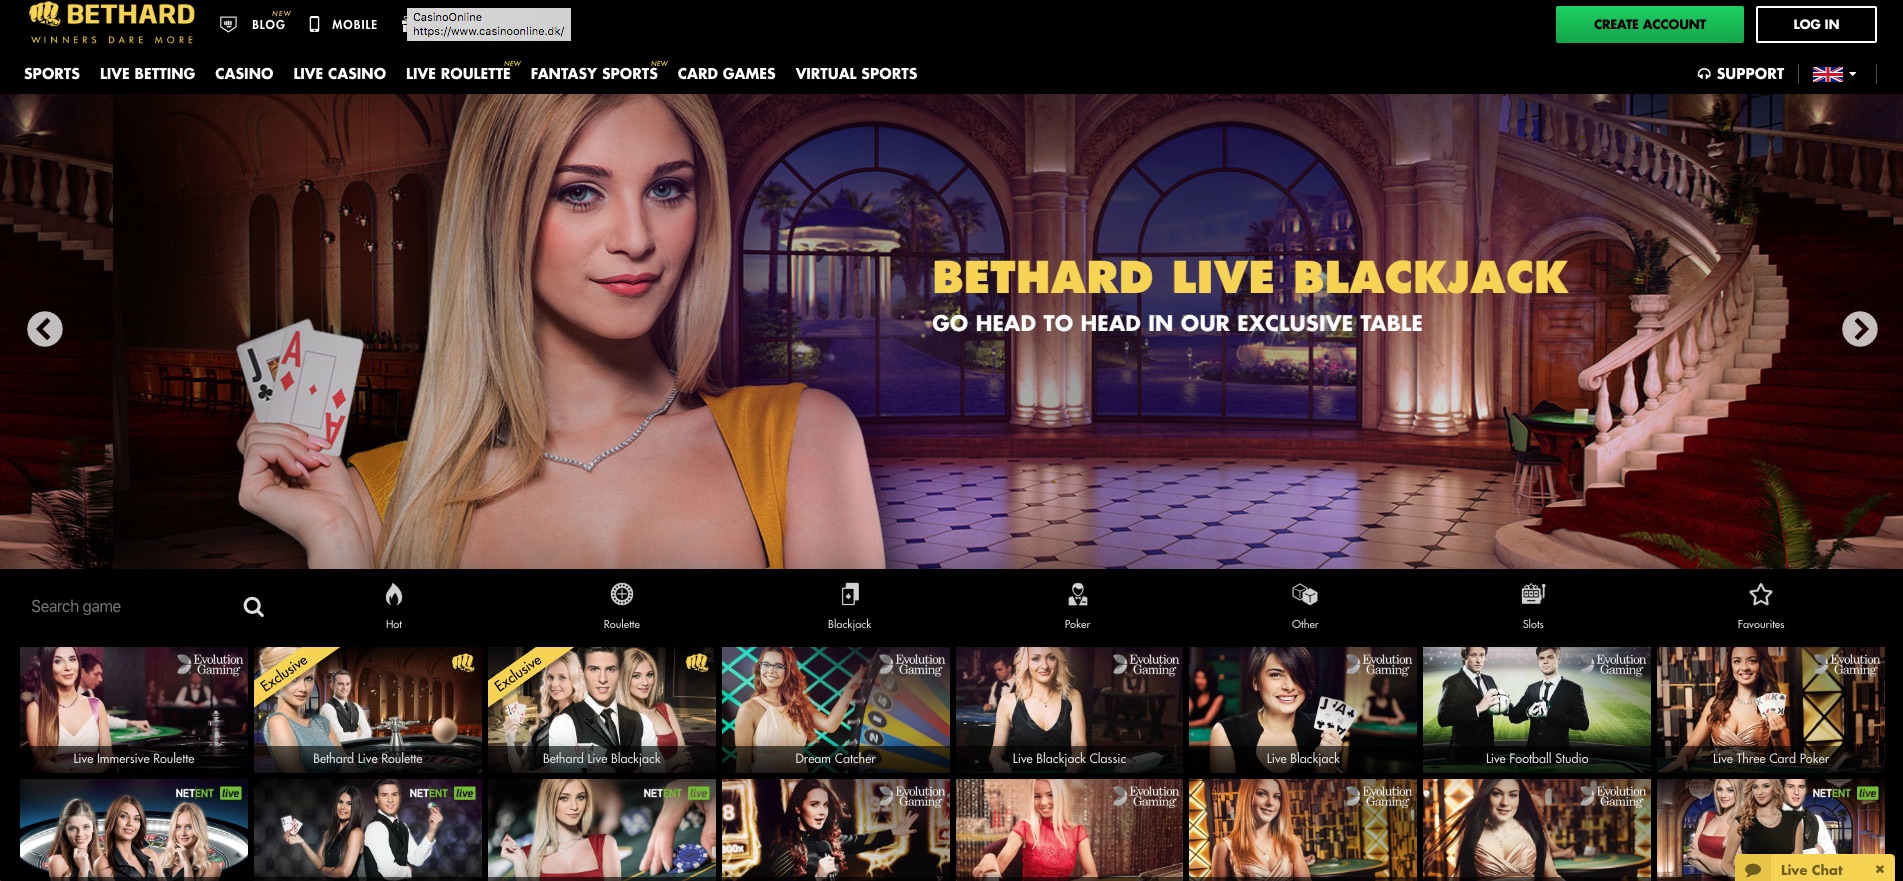The width and height of the screenshot is (1903, 881).
Task: Open the Live Blackjack game thumbnail
Action: [x=1303, y=710]
